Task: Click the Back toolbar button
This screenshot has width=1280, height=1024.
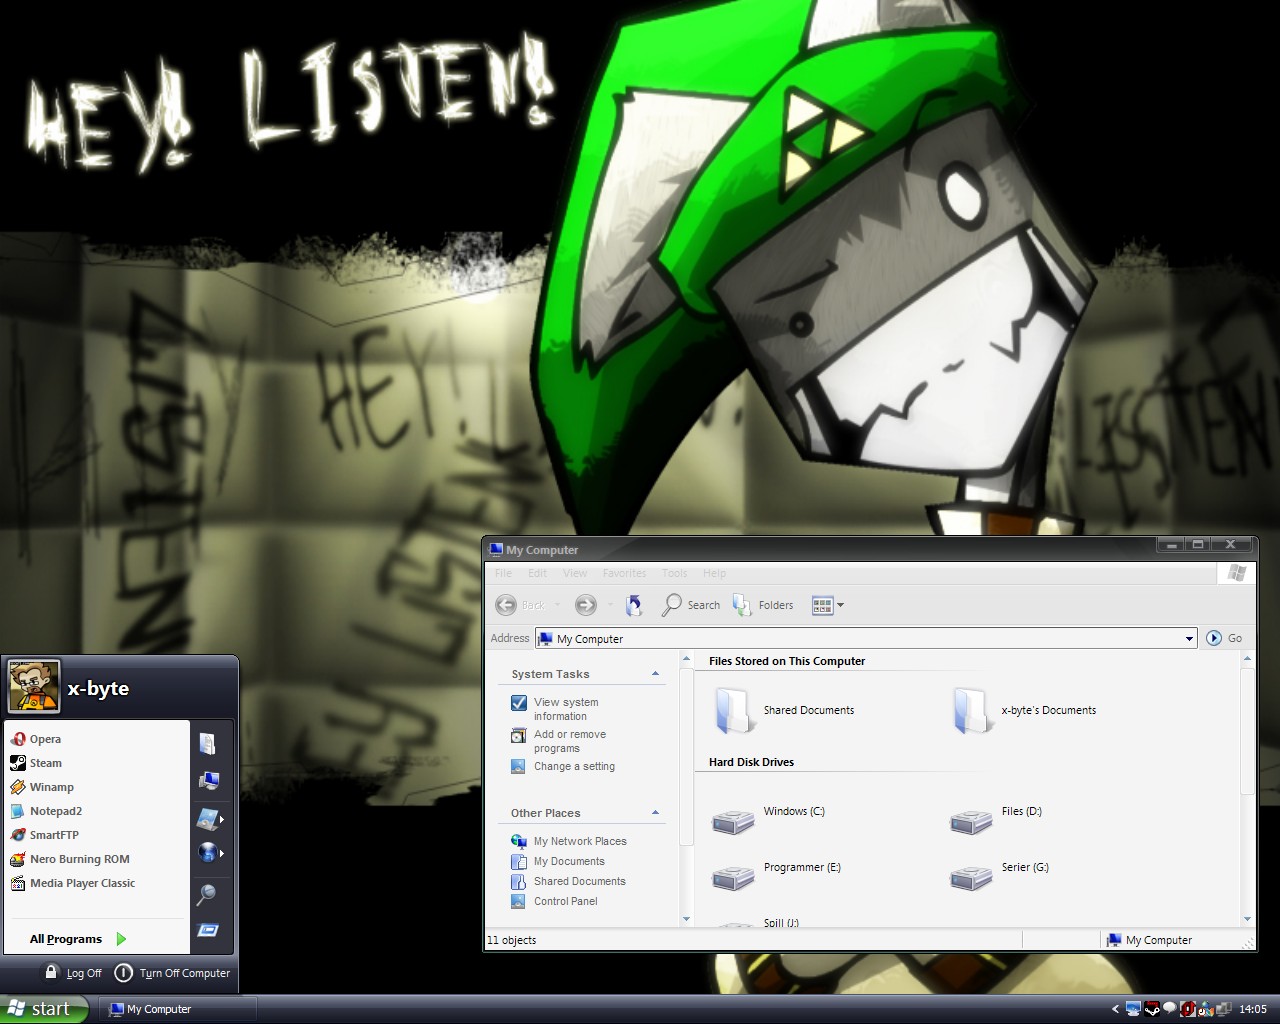Action: [520, 605]
